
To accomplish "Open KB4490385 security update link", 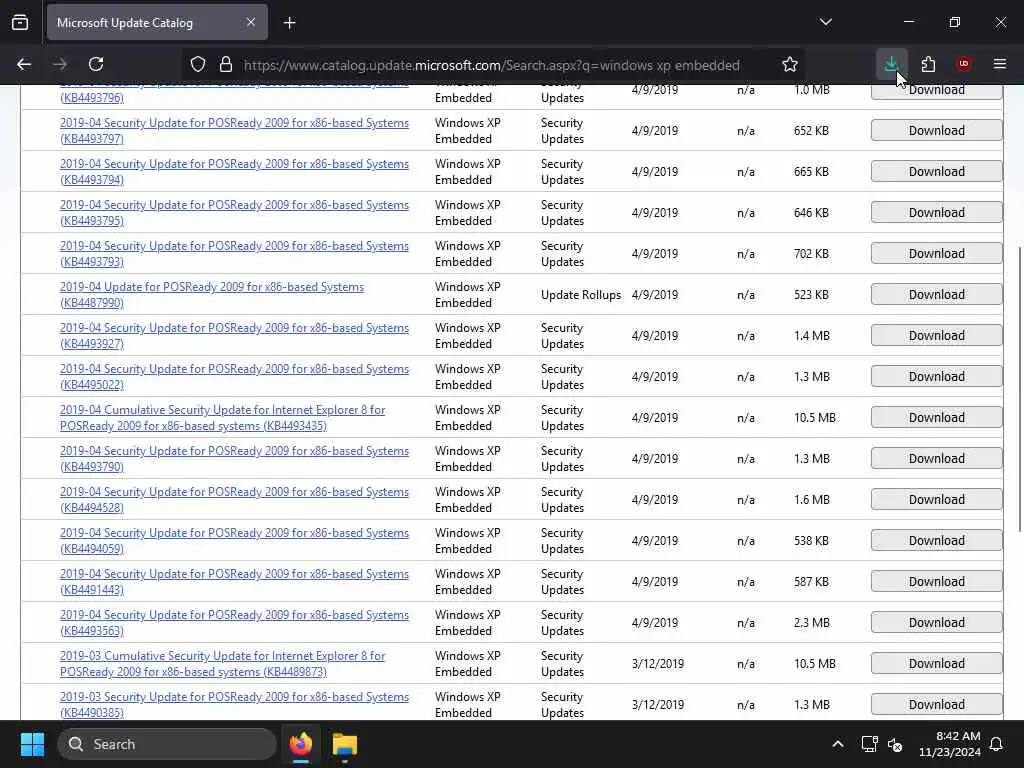I will coord(234,705).
